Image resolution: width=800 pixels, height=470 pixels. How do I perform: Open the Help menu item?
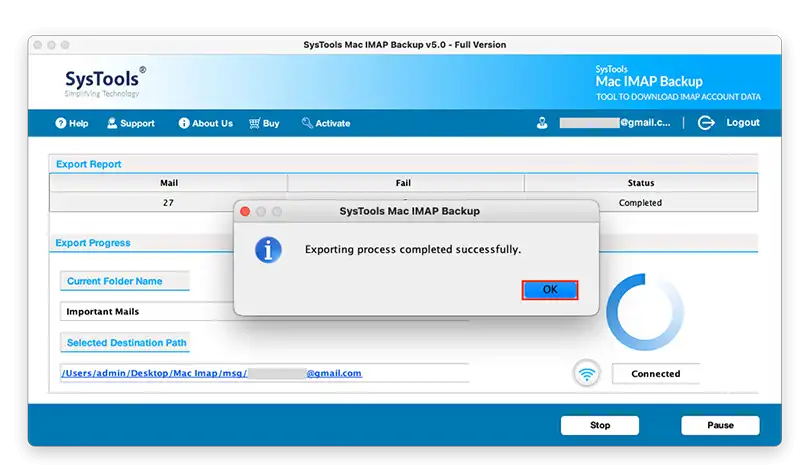71,123
